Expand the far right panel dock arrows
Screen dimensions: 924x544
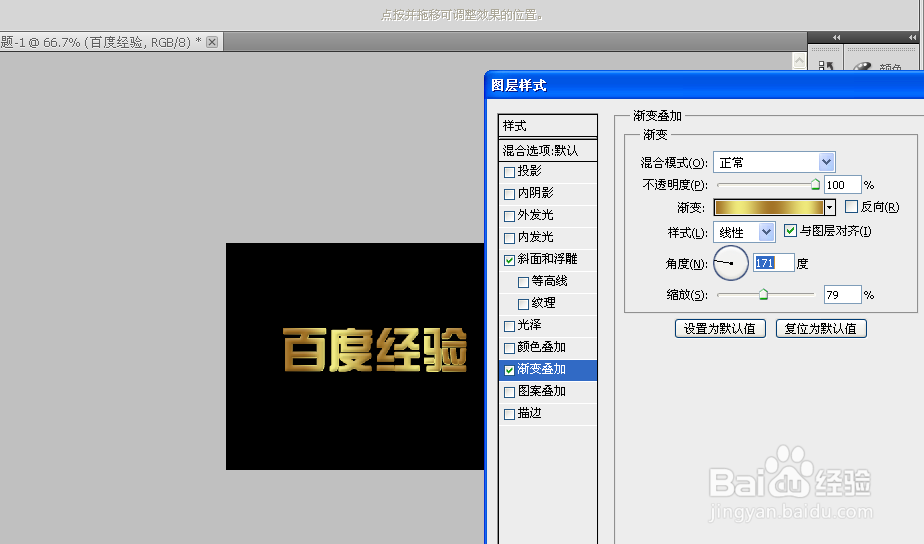click(912, 38)
